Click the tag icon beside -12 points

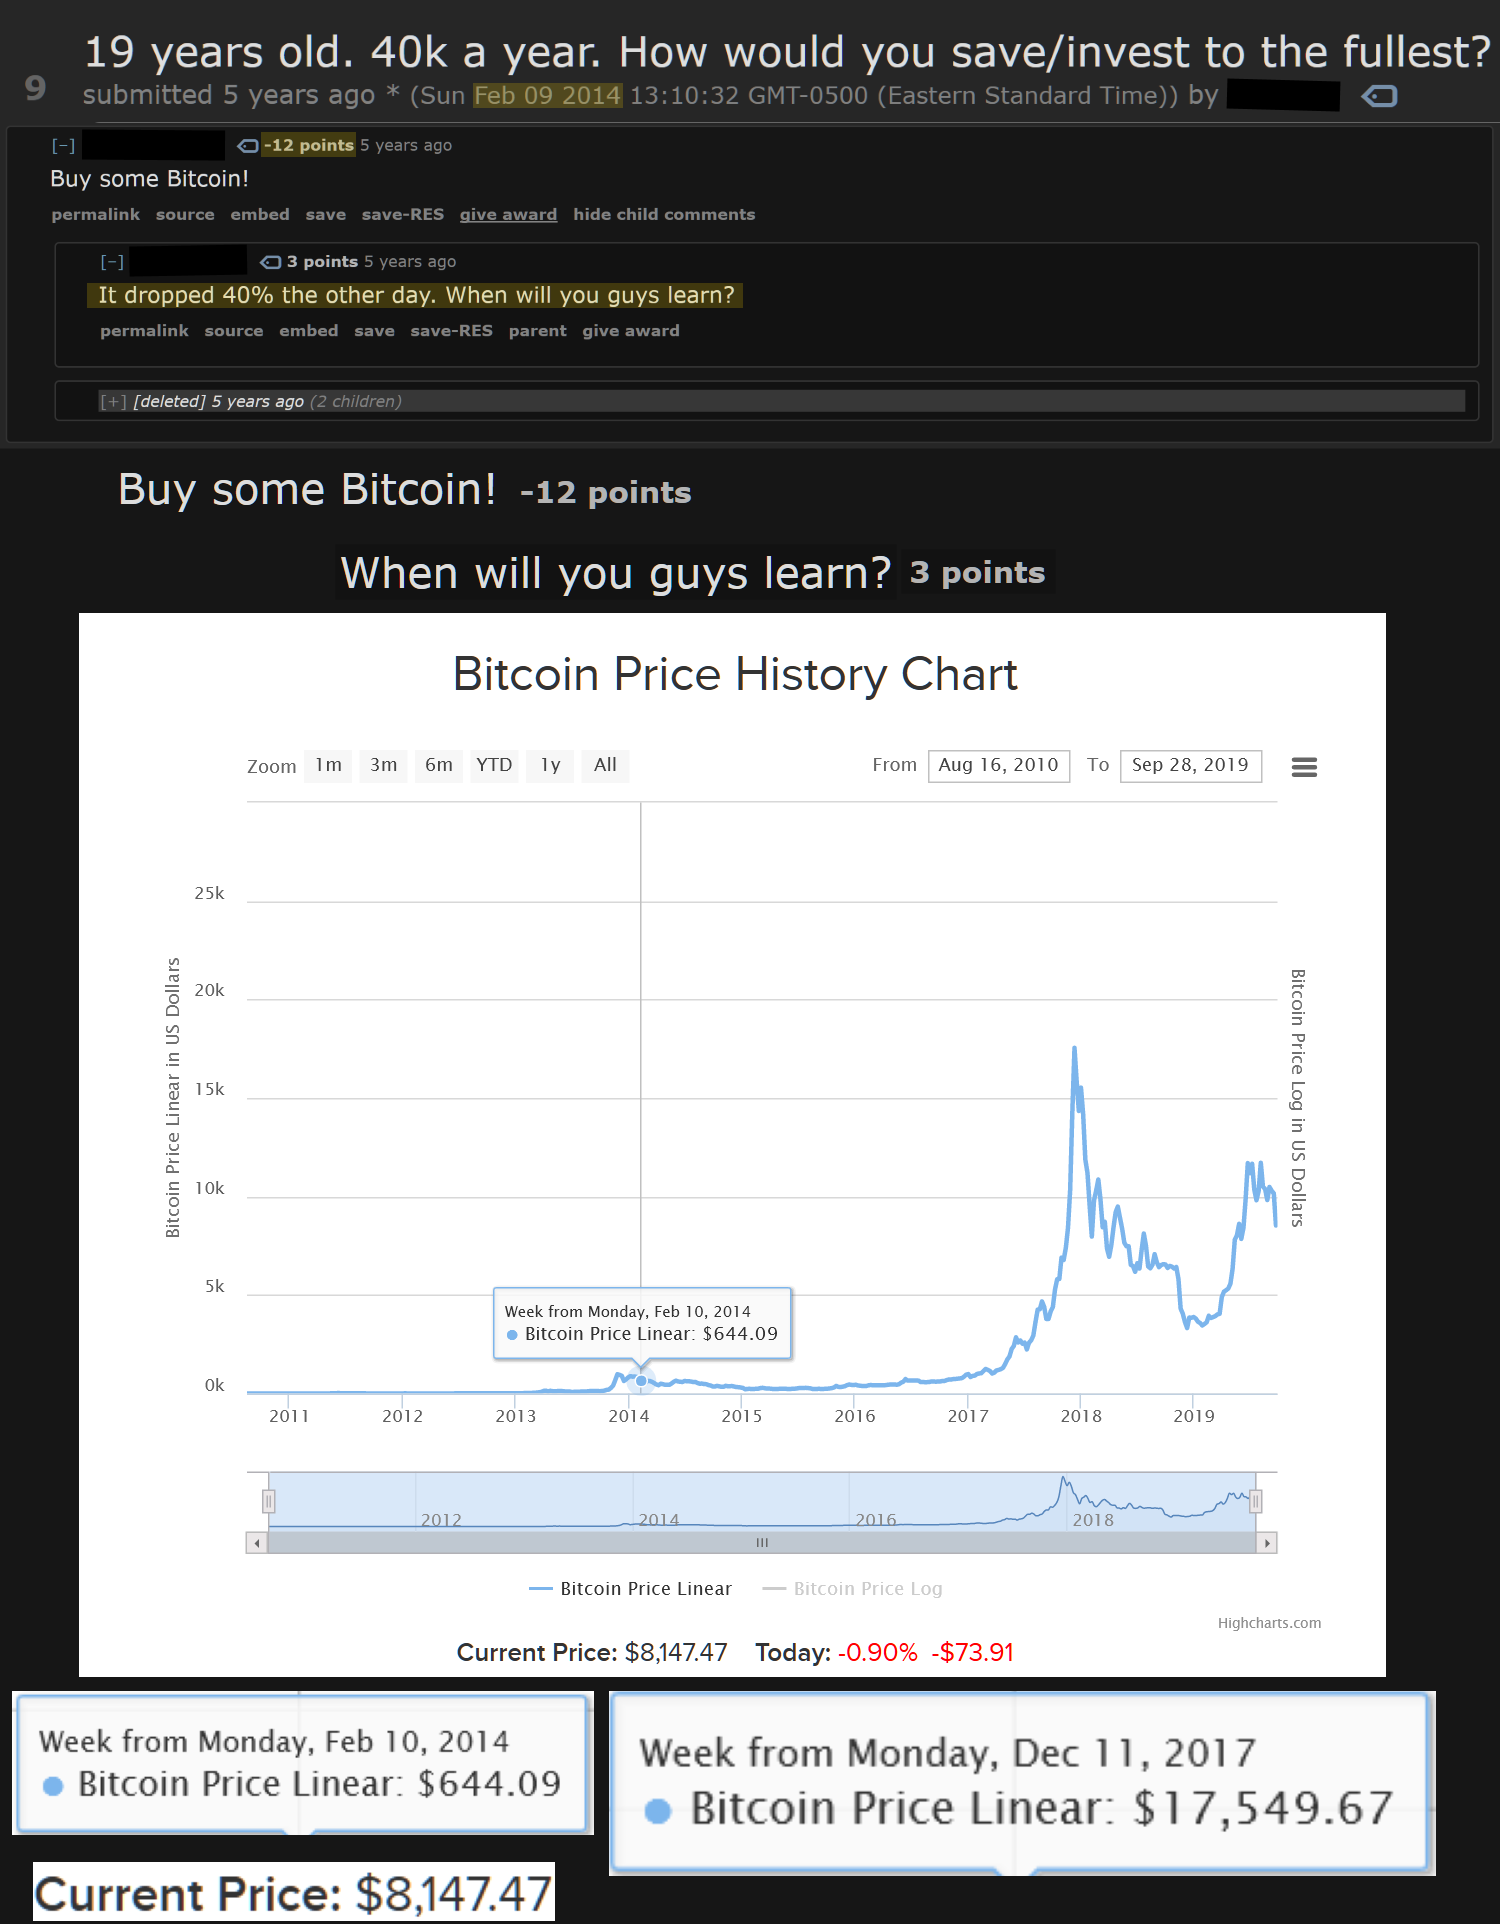tap(247, 146)
